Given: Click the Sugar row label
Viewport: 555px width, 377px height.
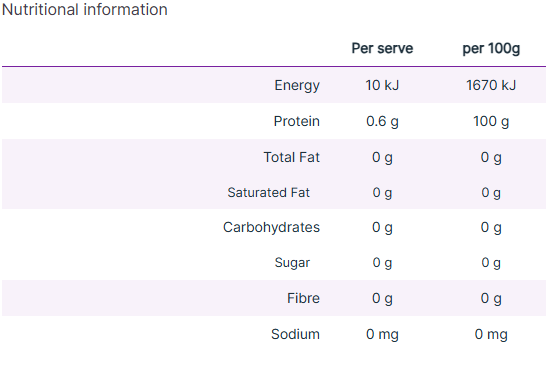Looking at the screenshot, I should [x=292, y=263].
